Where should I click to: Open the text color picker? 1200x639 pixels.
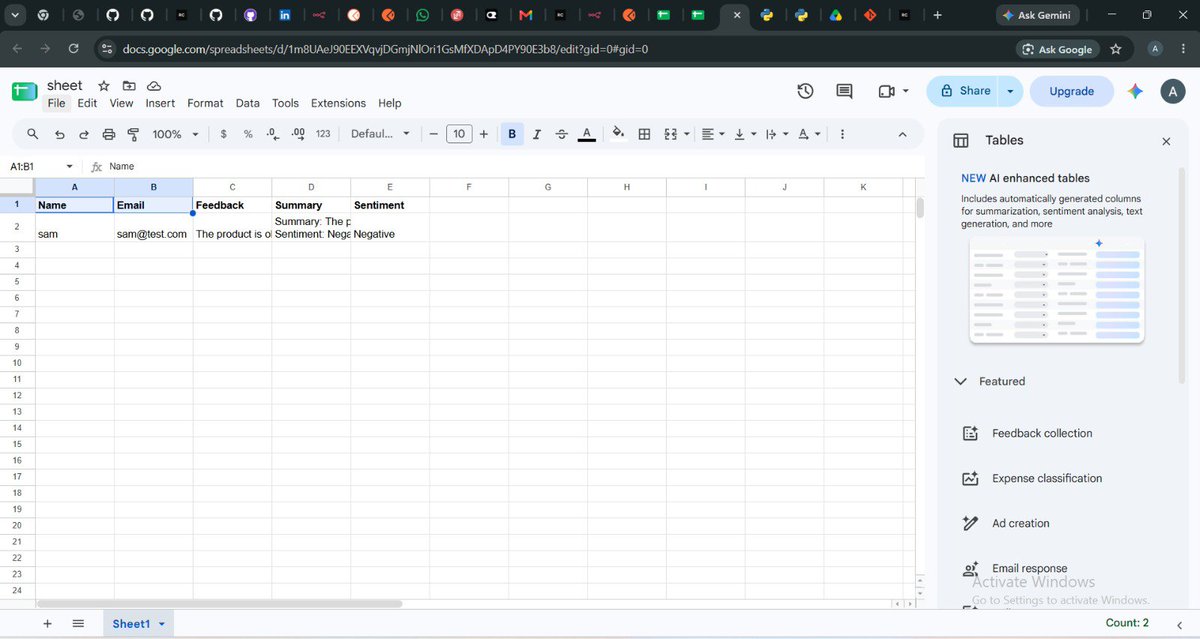pyautogui.click(x=587, y=134)
